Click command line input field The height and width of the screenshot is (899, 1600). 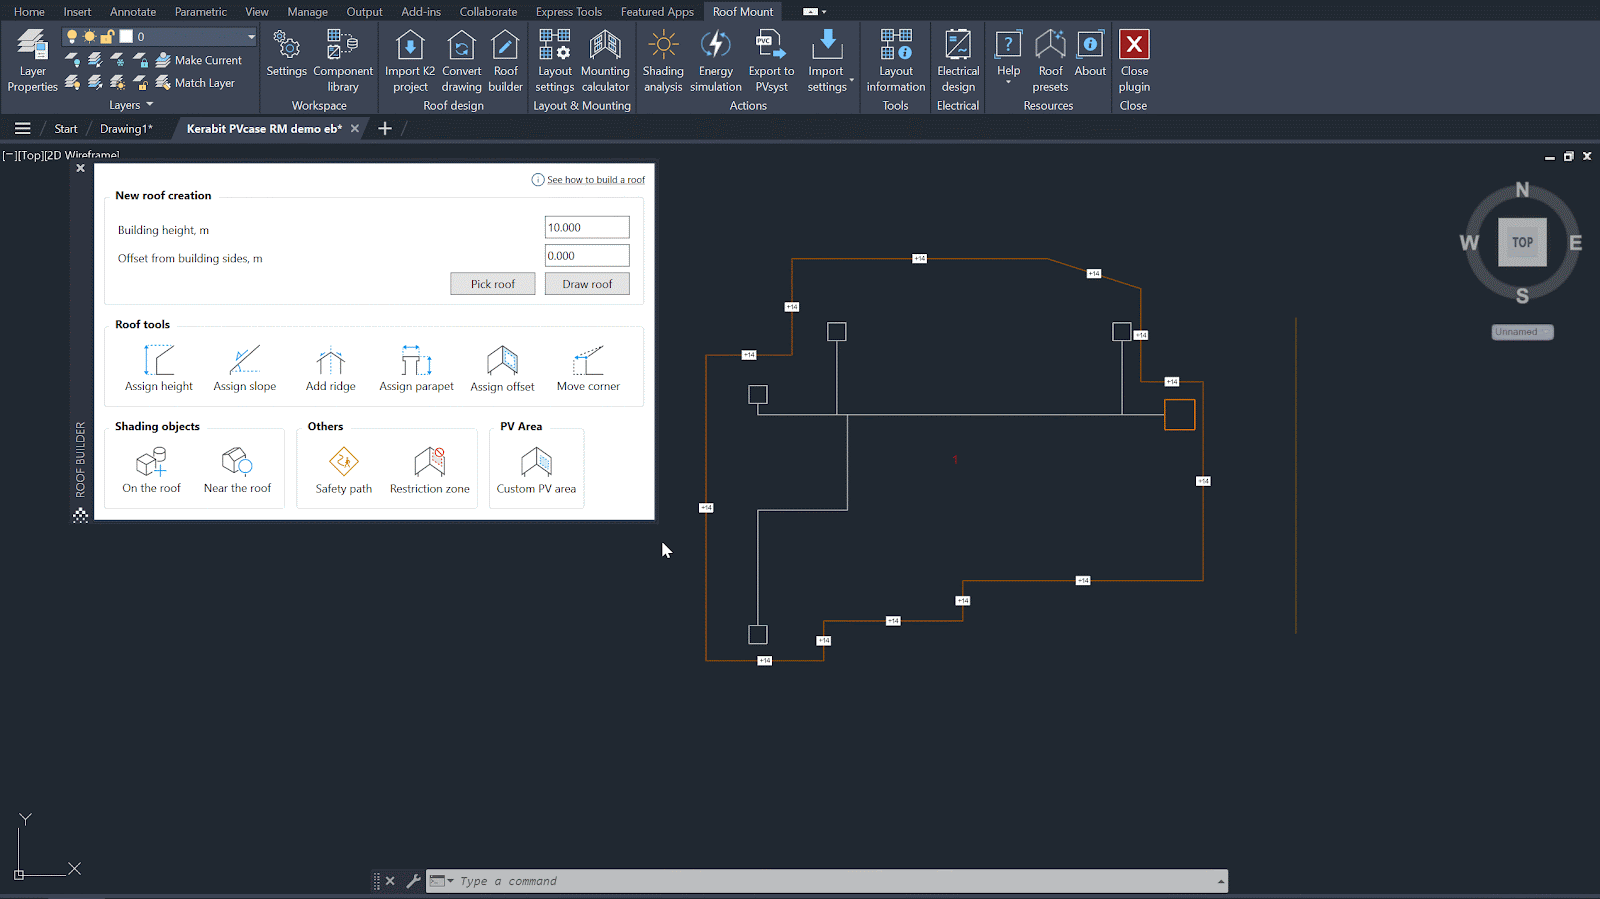tap(835, 881)
